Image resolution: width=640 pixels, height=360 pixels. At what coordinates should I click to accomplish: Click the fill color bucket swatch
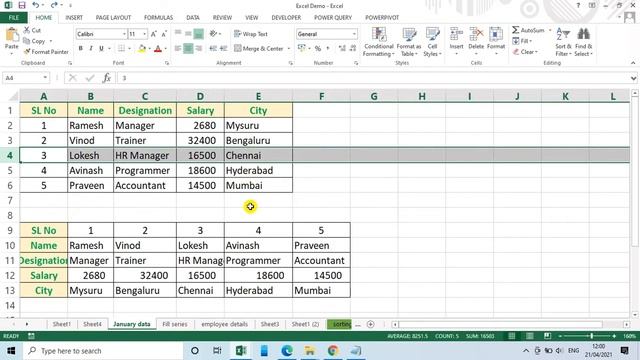(142, 49)
